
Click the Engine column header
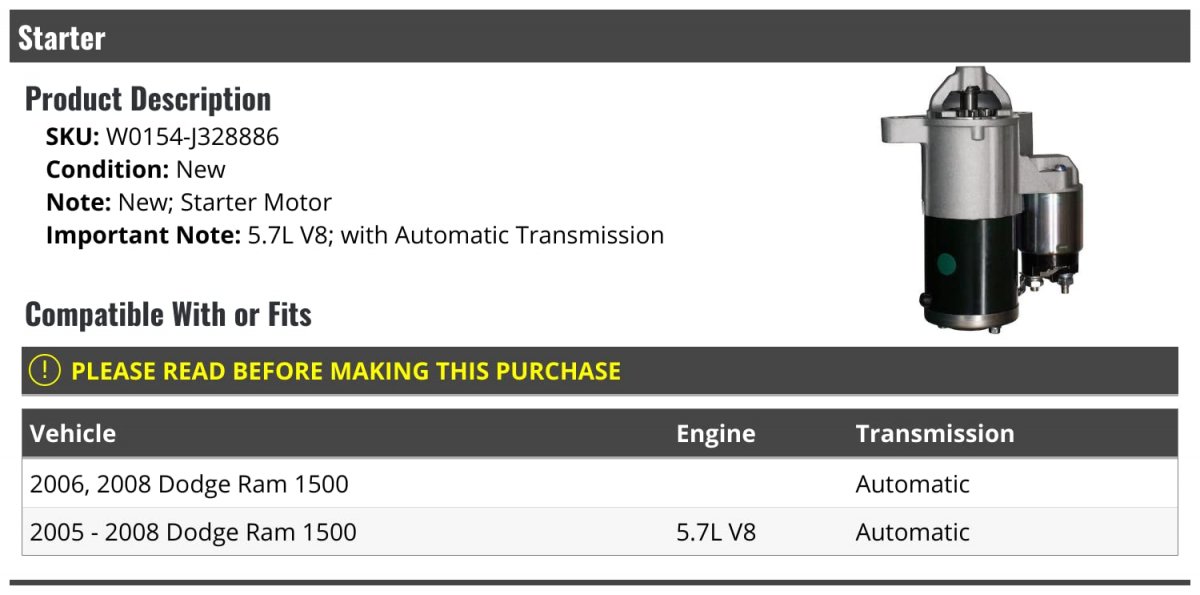tap(716, 433)
